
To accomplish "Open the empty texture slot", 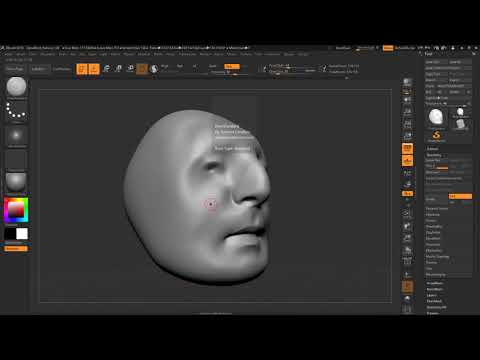I will (x=16, y=160).
